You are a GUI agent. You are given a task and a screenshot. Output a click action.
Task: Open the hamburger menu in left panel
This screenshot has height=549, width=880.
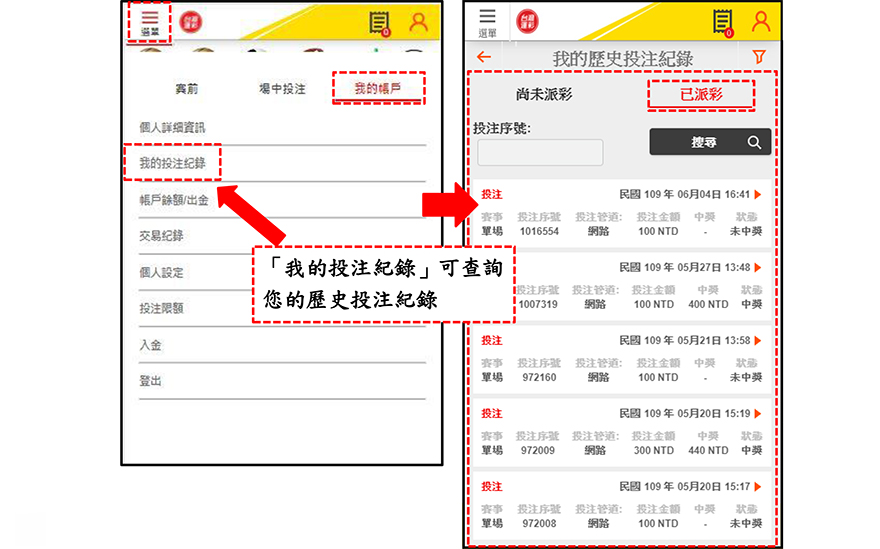149,22
